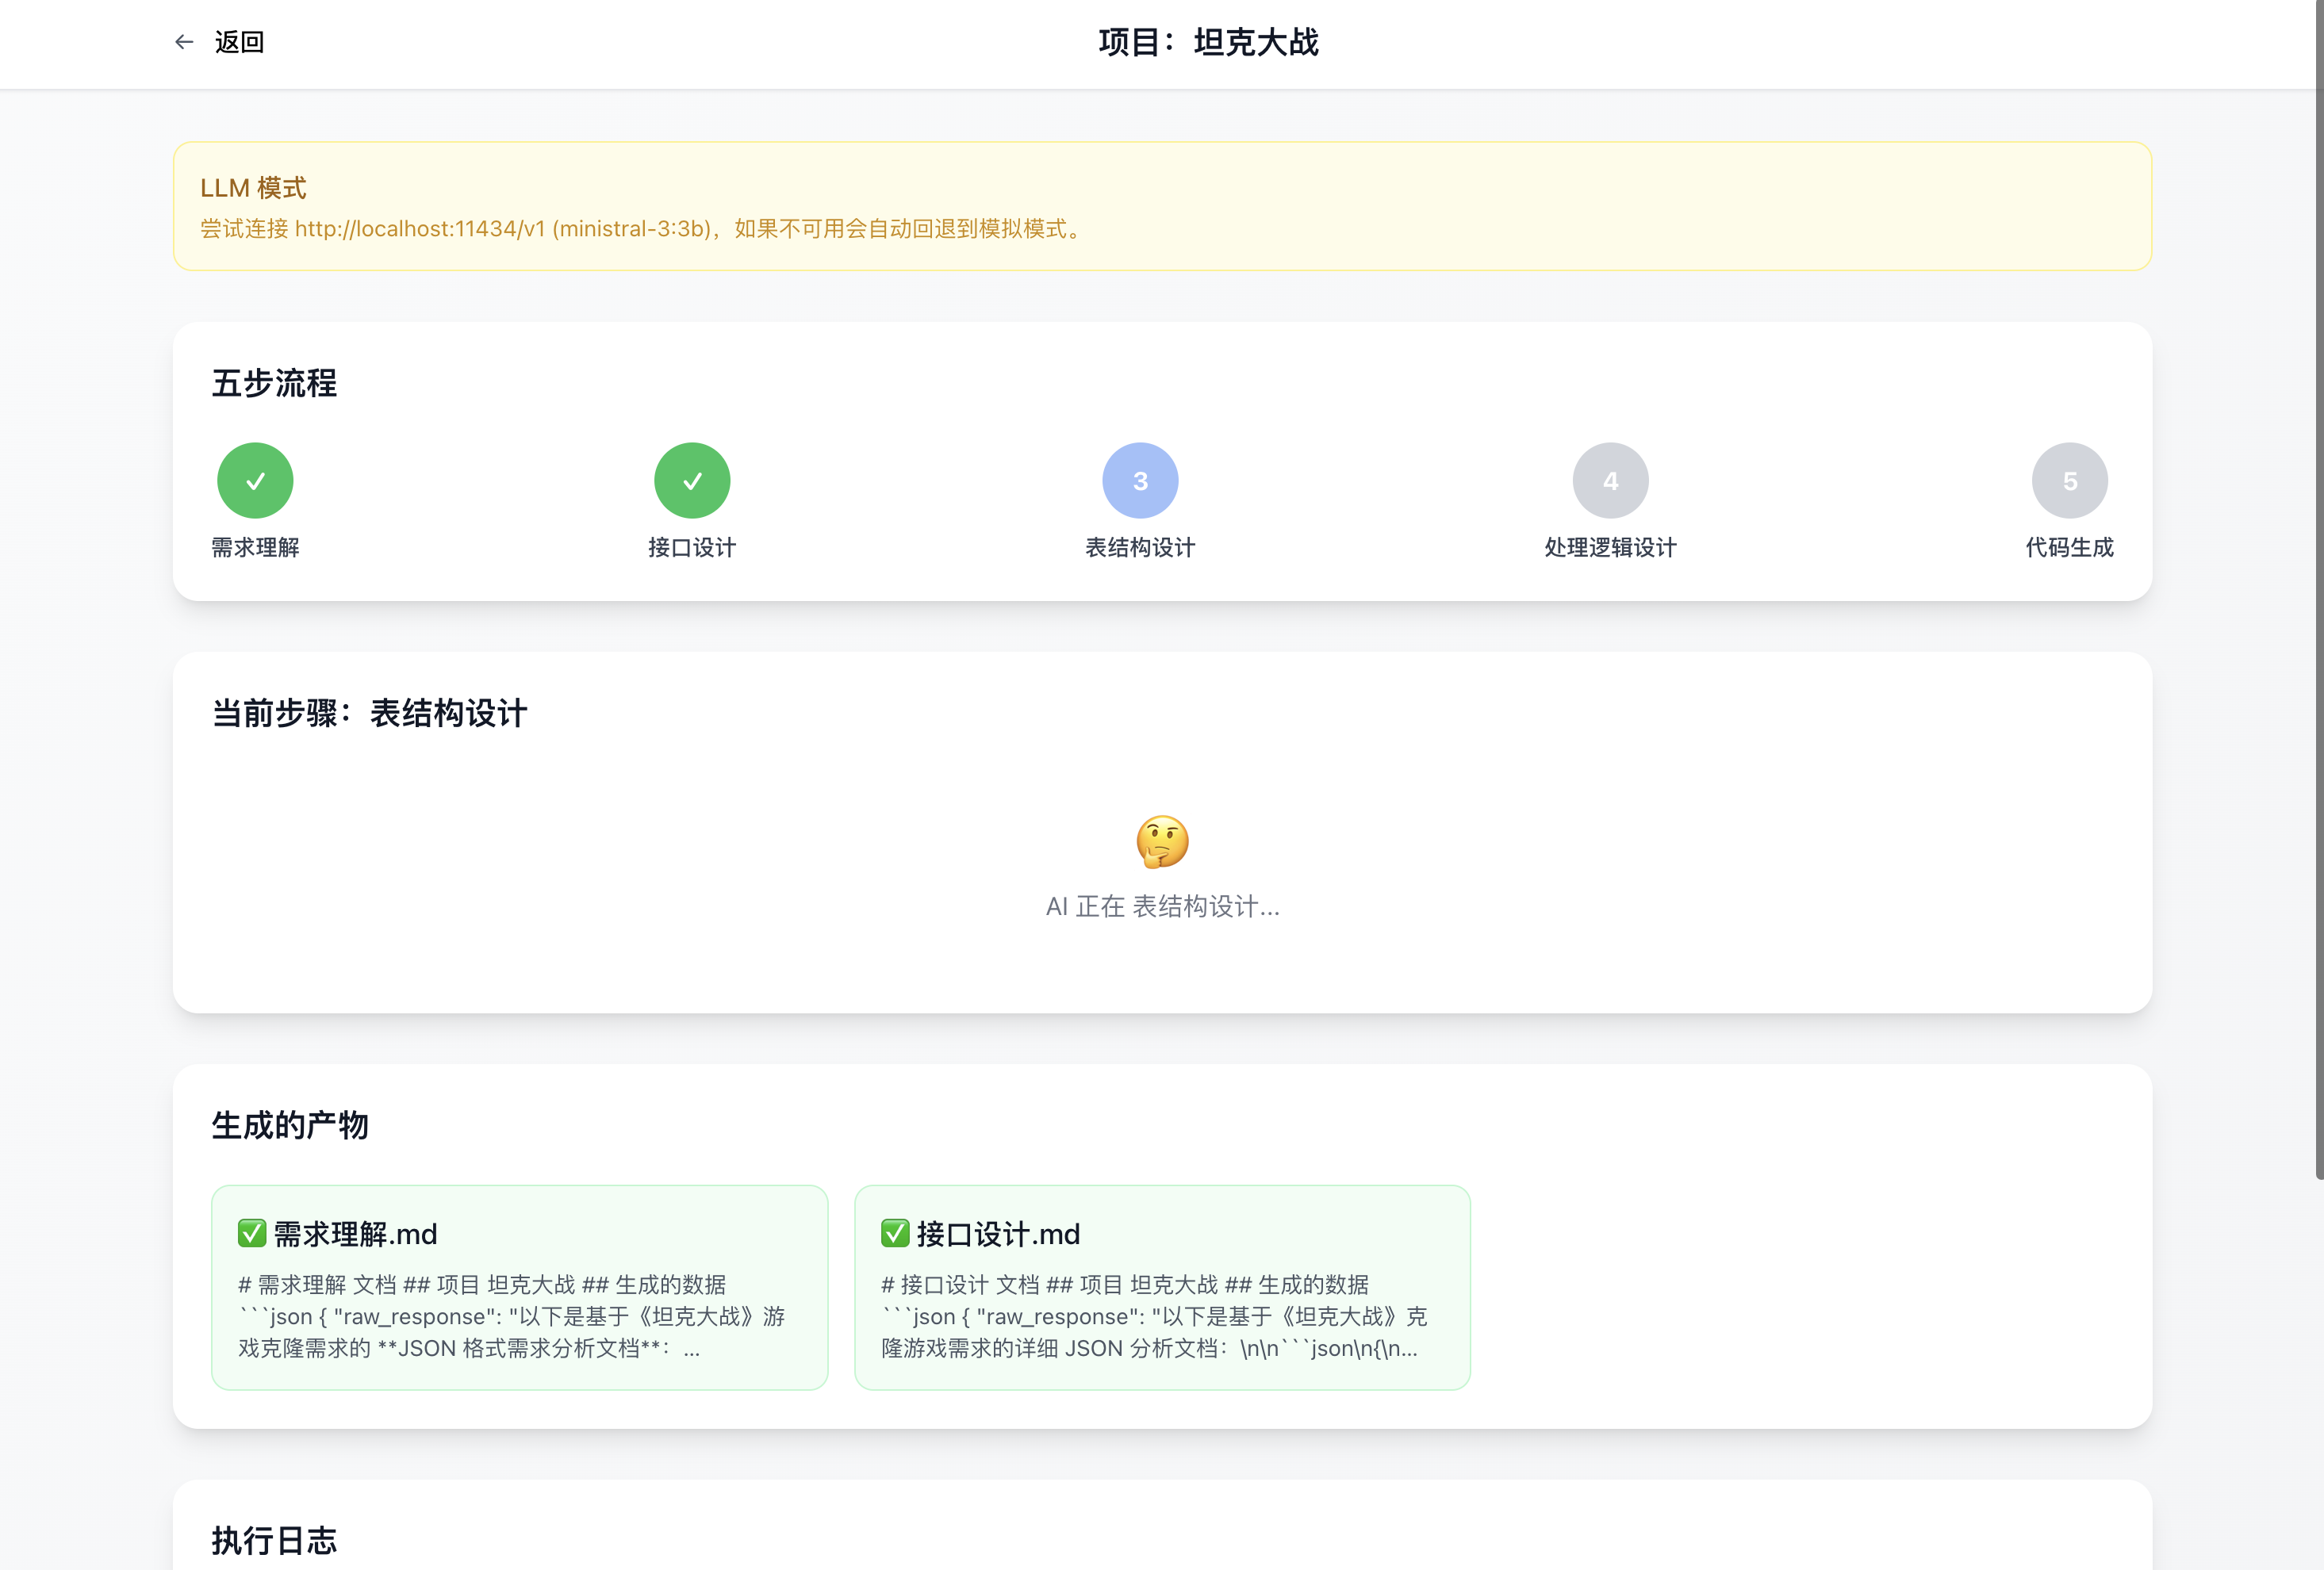Image resolution: width=2324 pixels, height=1570 pixels.
Task: Click the green checkmark step 接口设计
Action: click(692, 481)
